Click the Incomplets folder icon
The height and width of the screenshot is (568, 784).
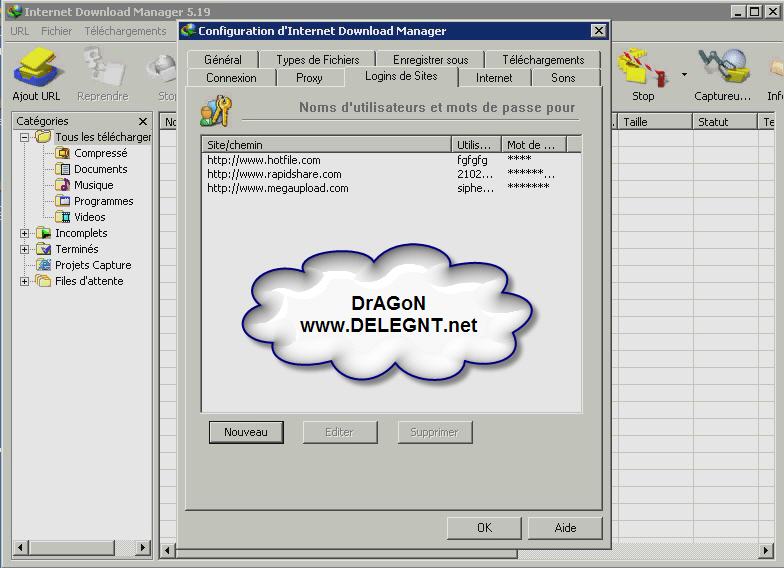point(44,233)
